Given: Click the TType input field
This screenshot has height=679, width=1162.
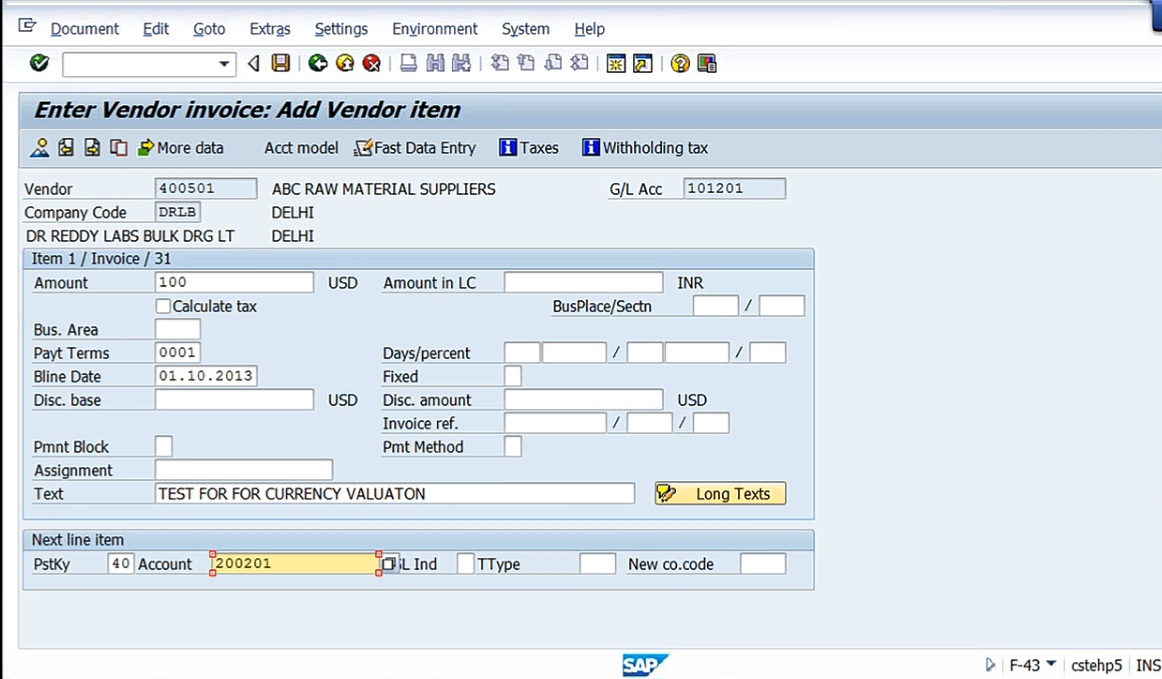Looking at the screenshot, I should tap(597, 563).
